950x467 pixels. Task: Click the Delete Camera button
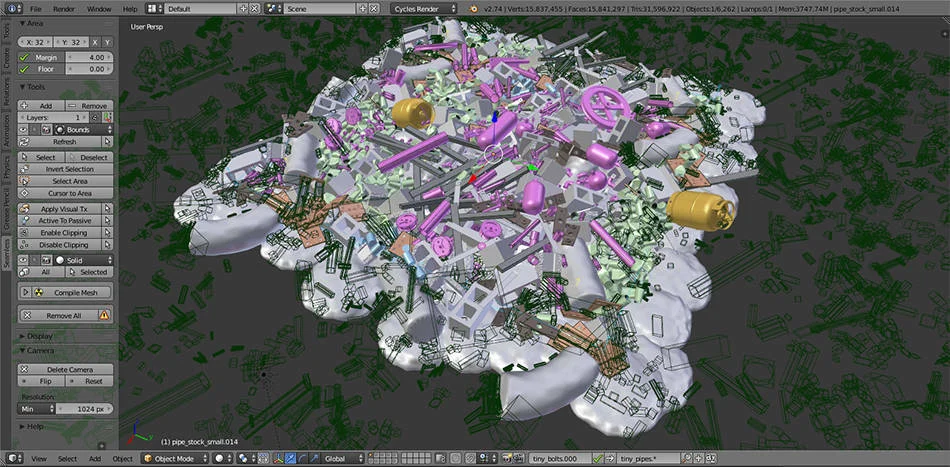66,369
